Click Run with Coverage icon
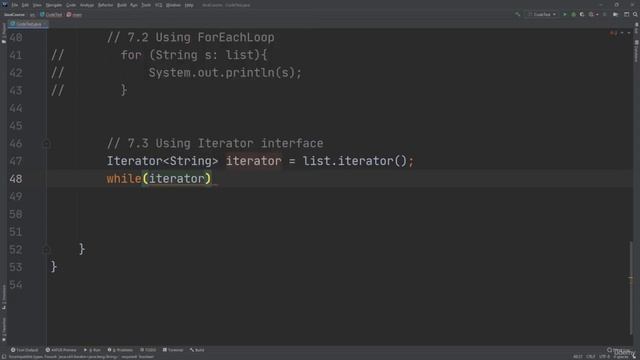Image resolution: width=640 pixels, height=360 pixels. pyautogui.click(x=582, y=14)
